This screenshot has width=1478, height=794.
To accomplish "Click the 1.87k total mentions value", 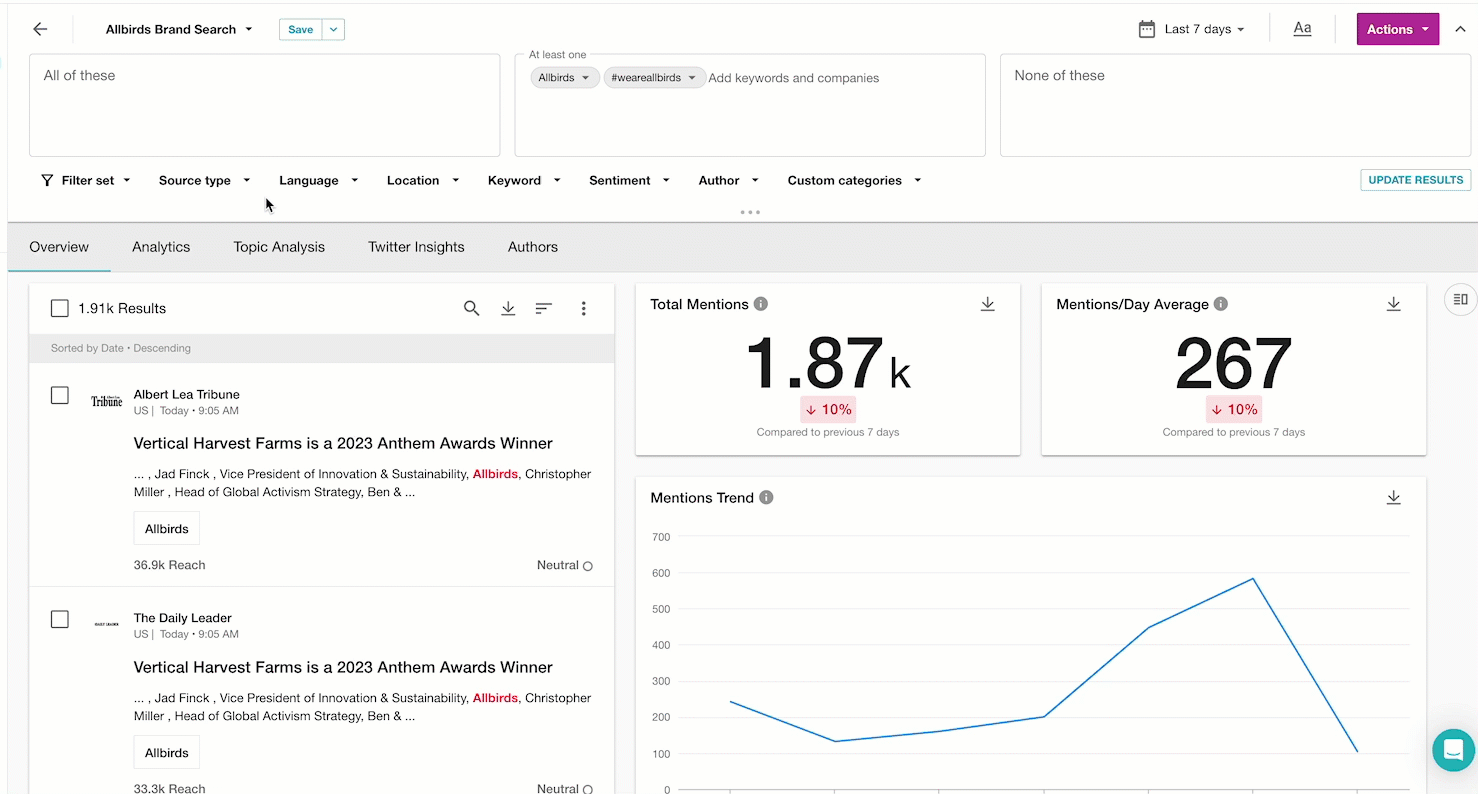I will pos(828,363).
